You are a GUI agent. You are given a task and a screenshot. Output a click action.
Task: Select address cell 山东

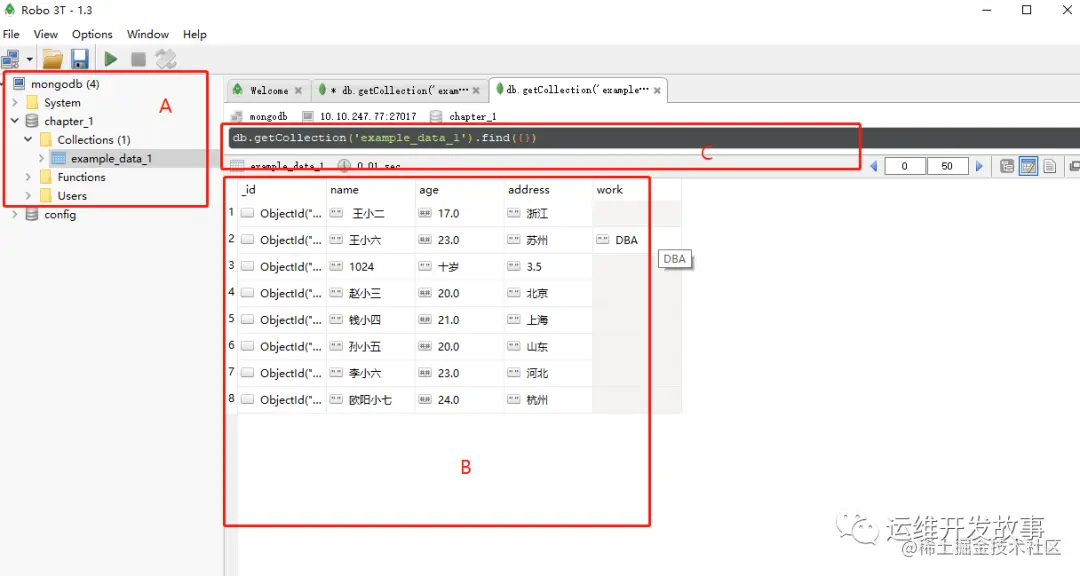(x=548, y=347)
